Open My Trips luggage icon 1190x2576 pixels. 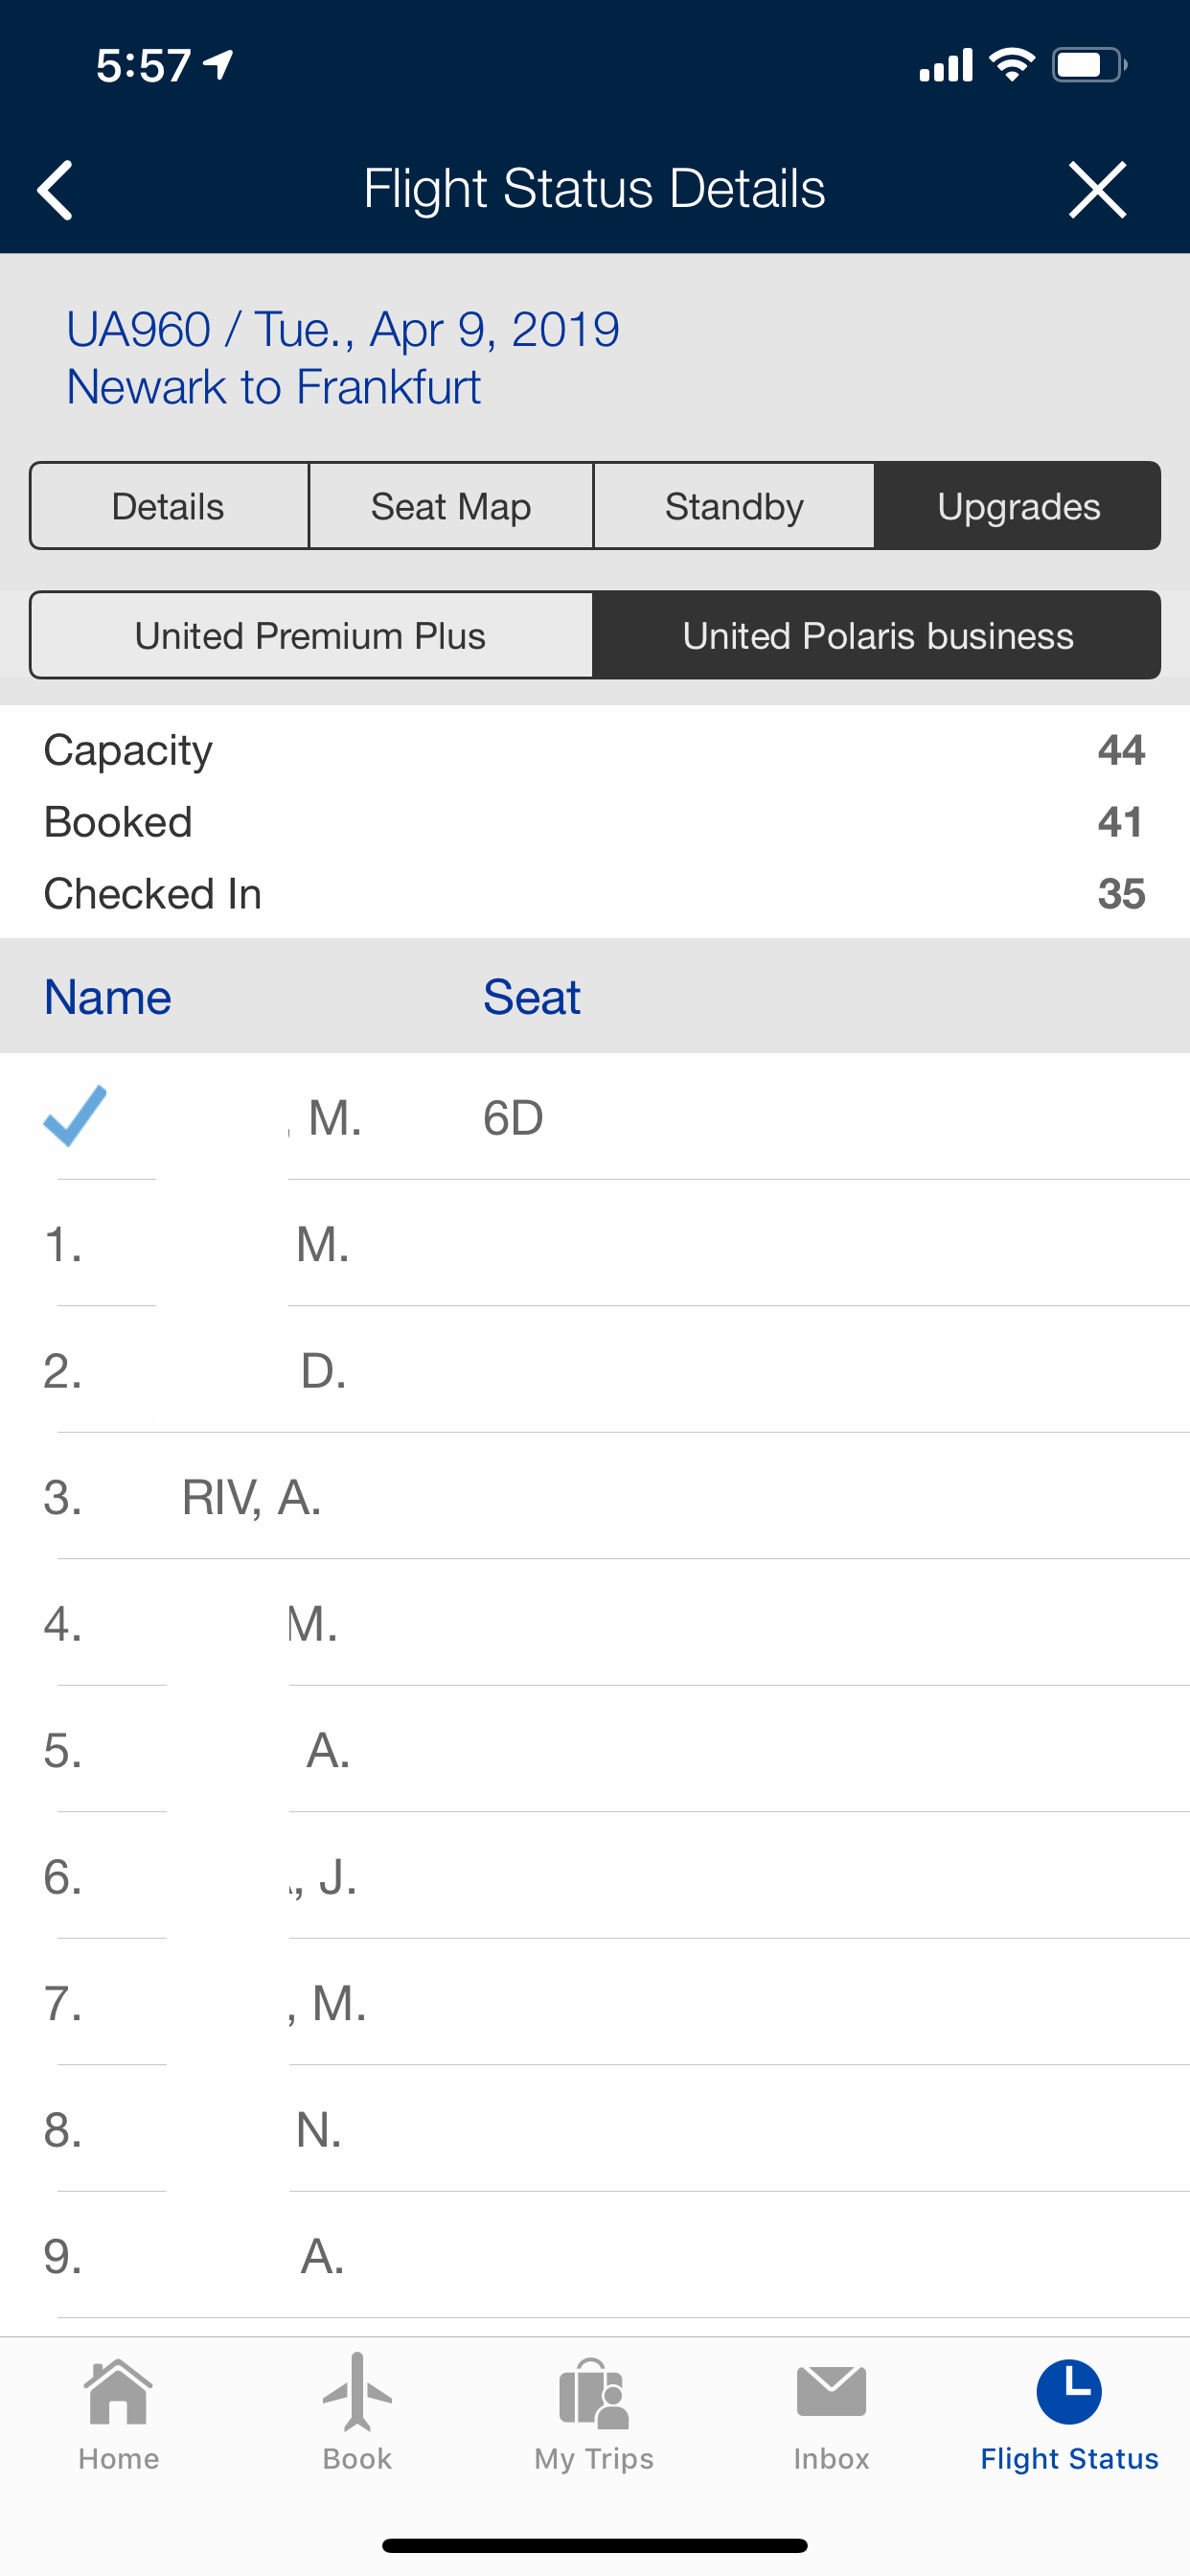click(594, 2392)
